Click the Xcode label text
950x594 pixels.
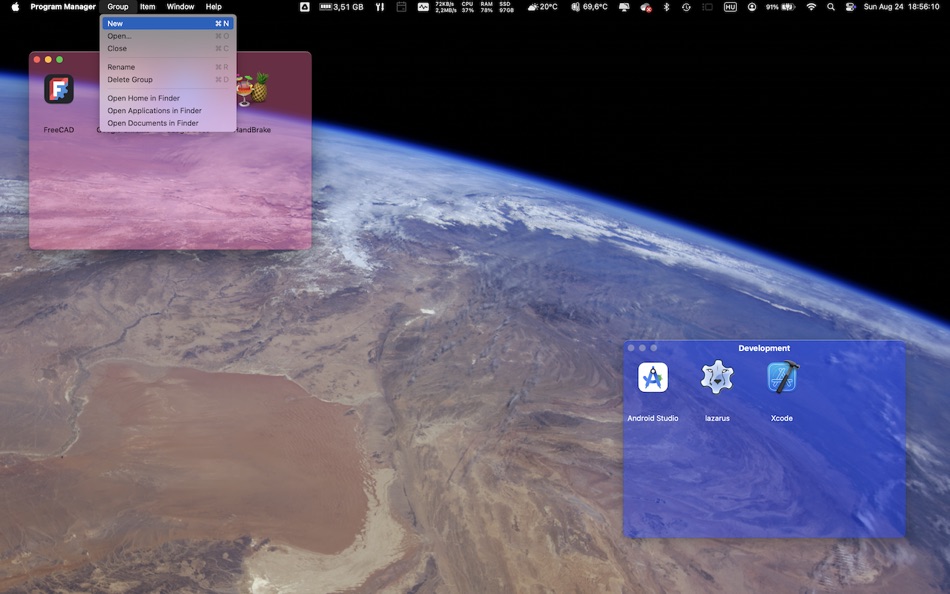(x=782, y=418)
